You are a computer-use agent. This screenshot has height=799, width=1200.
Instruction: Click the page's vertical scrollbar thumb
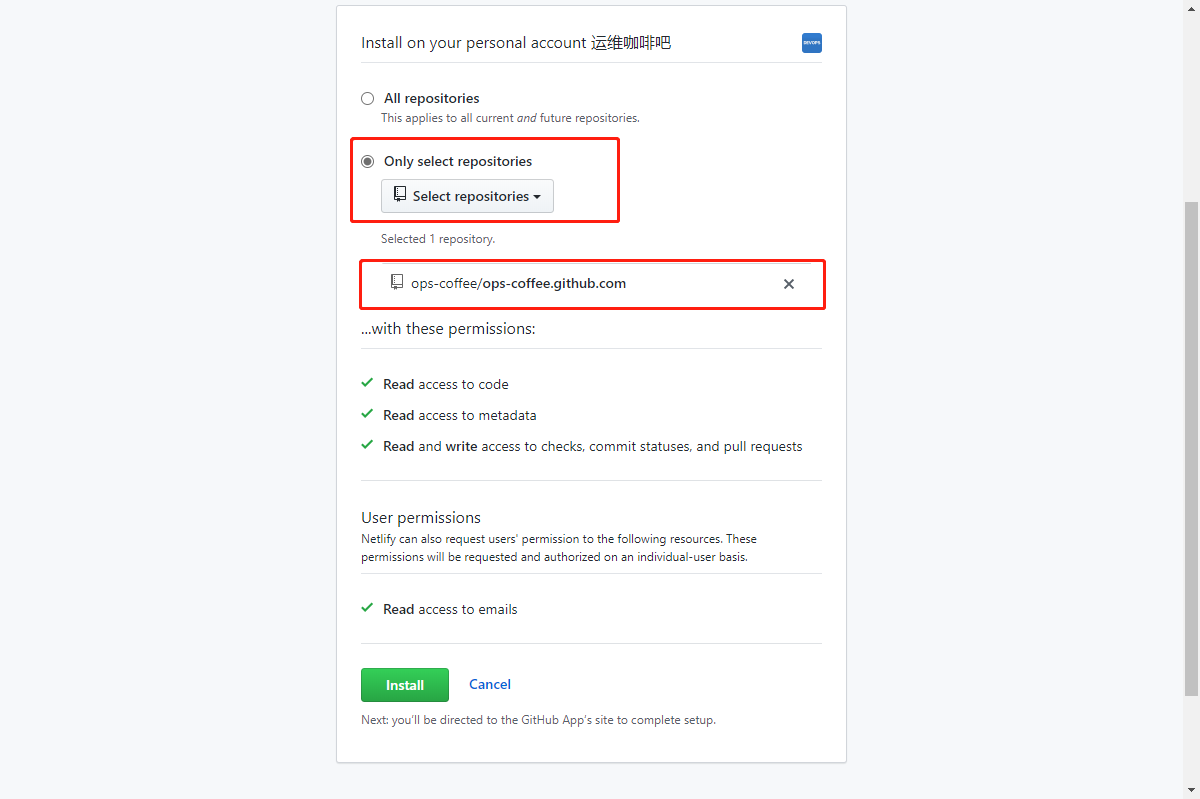(x=1191, y=448)
